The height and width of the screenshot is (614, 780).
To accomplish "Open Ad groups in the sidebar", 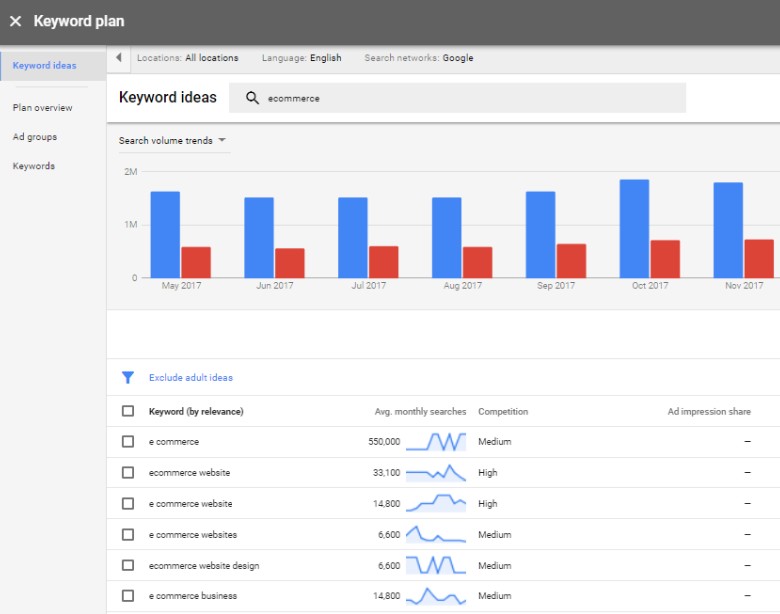I will point(35,137).
